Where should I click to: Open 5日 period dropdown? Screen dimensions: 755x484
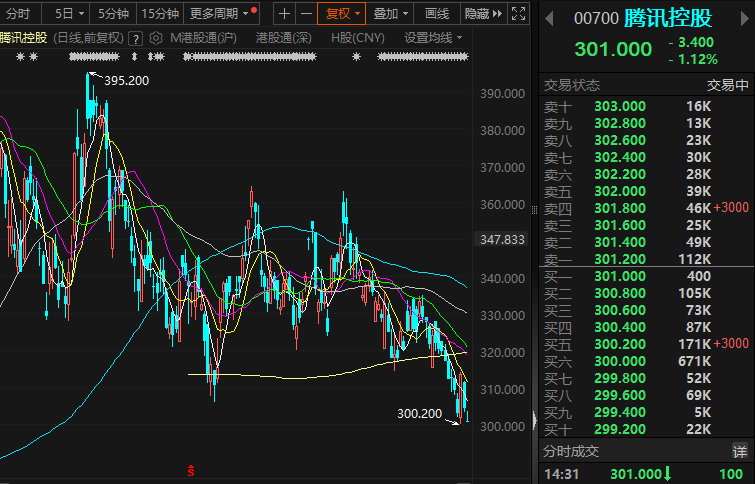coord(69,14)
